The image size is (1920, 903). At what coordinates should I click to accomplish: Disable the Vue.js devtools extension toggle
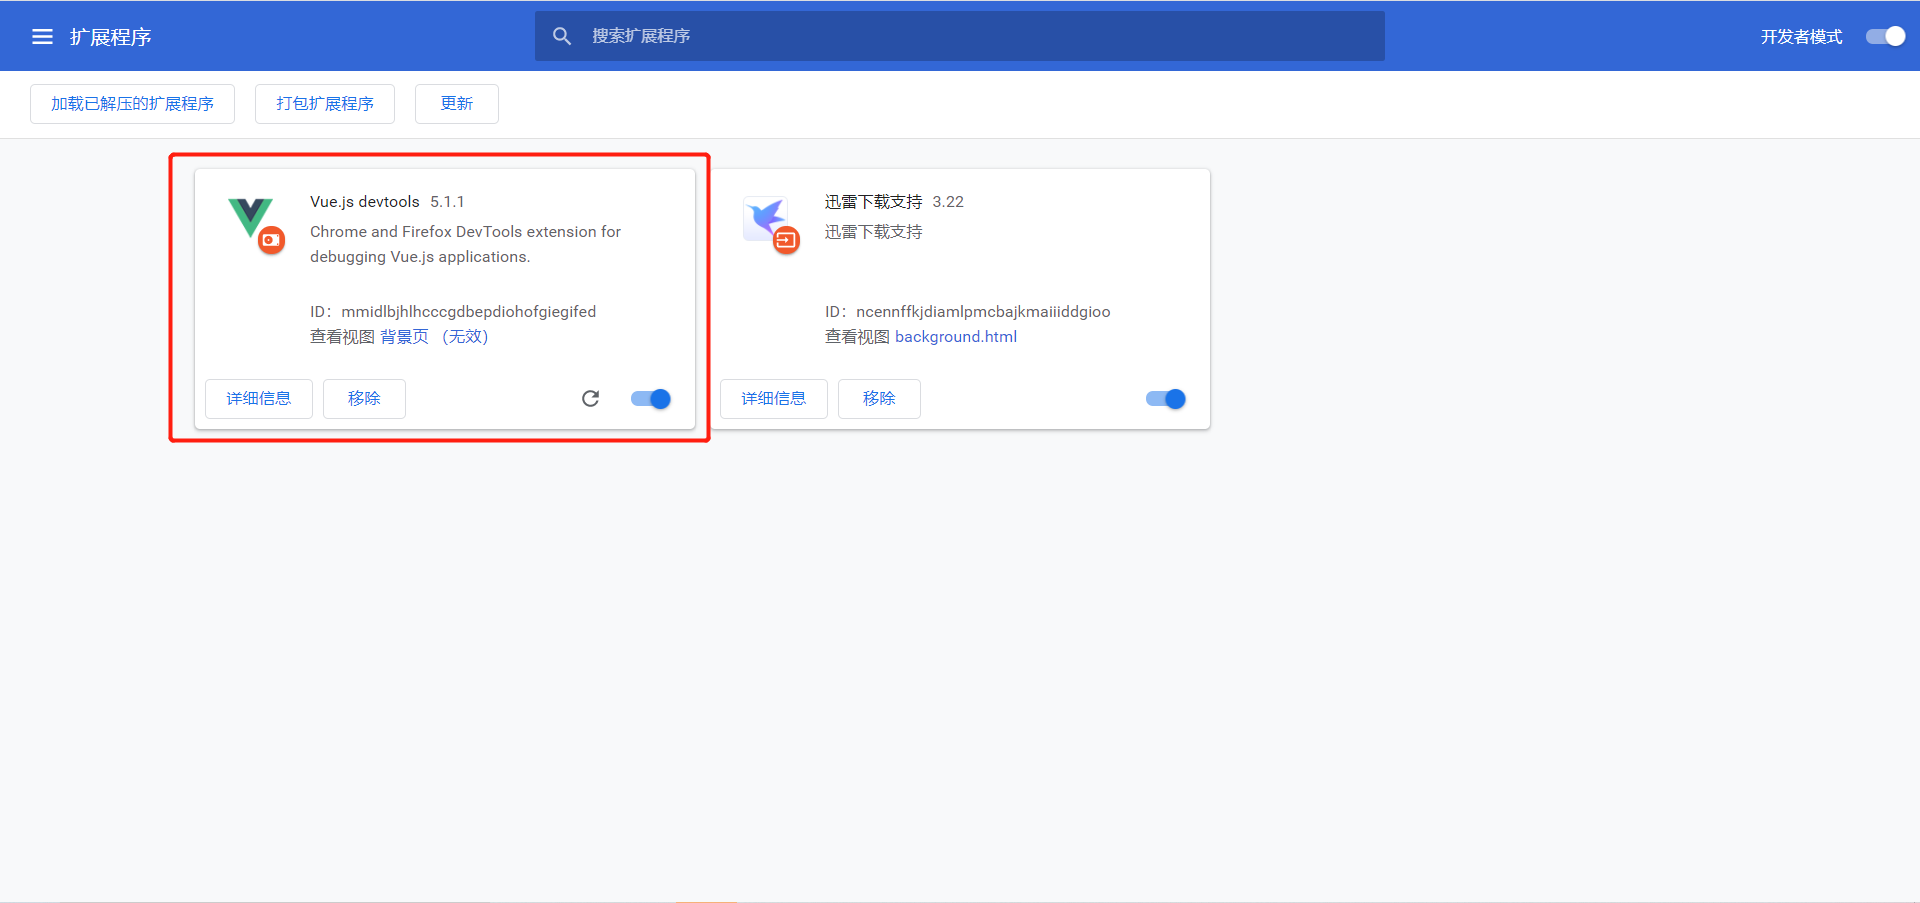click(x=651, y=399)
